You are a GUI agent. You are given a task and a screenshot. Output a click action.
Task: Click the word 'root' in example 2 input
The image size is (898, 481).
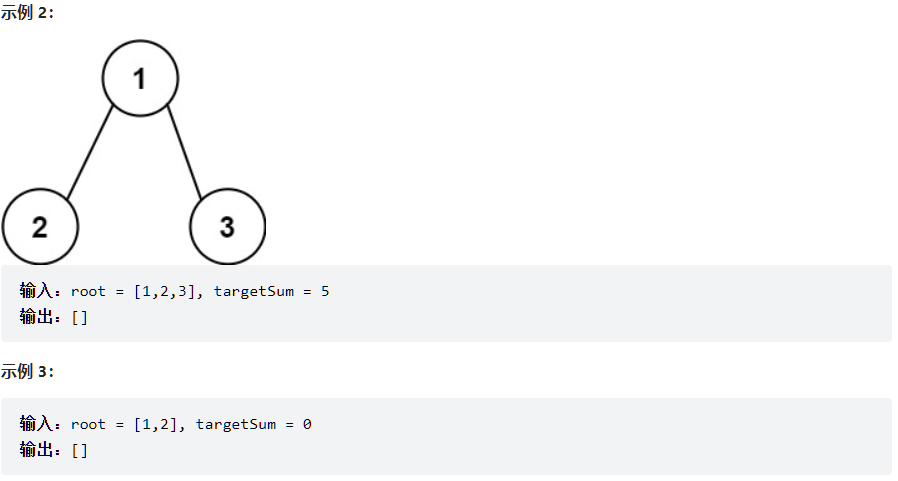click(88, 292)
